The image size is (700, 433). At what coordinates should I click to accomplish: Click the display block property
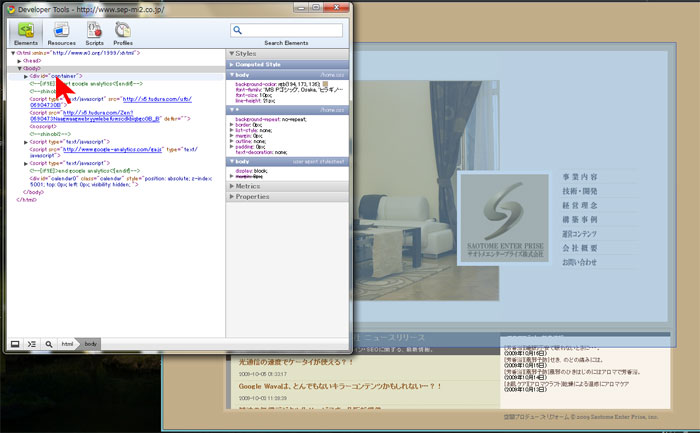(x=251, y=171)
